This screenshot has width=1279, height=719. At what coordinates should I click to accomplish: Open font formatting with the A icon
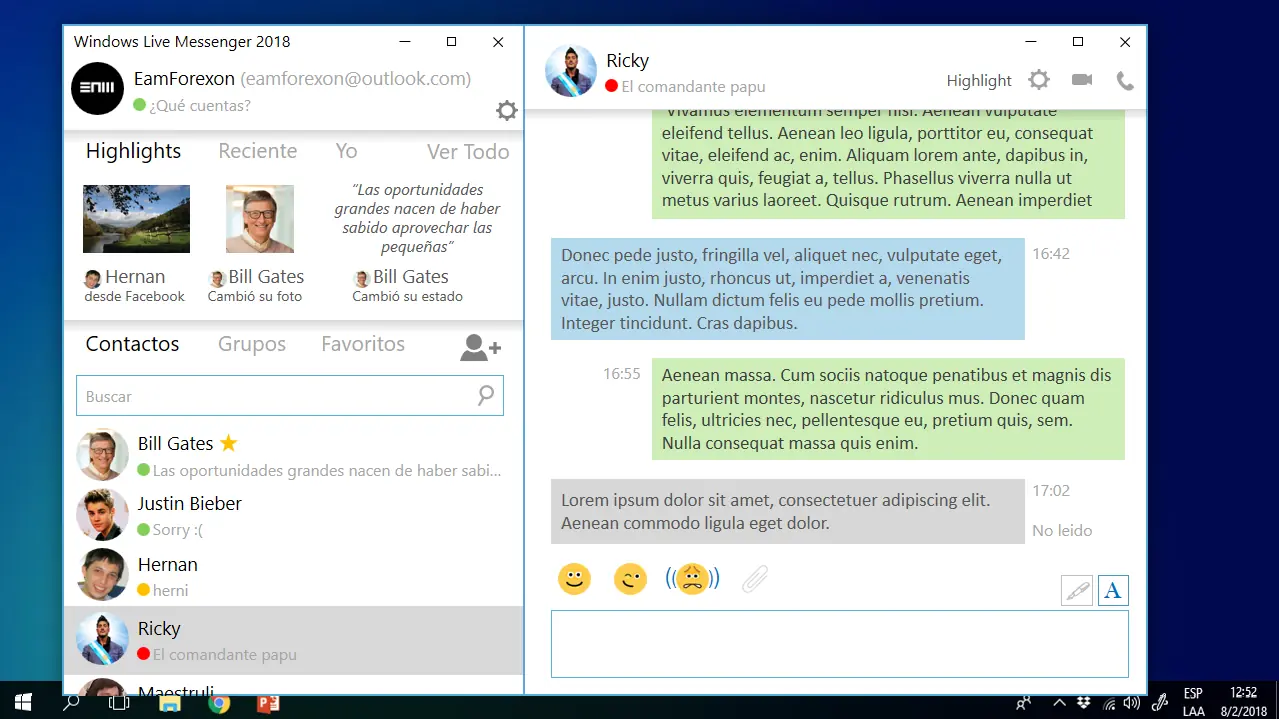(x=1113, y=590)
